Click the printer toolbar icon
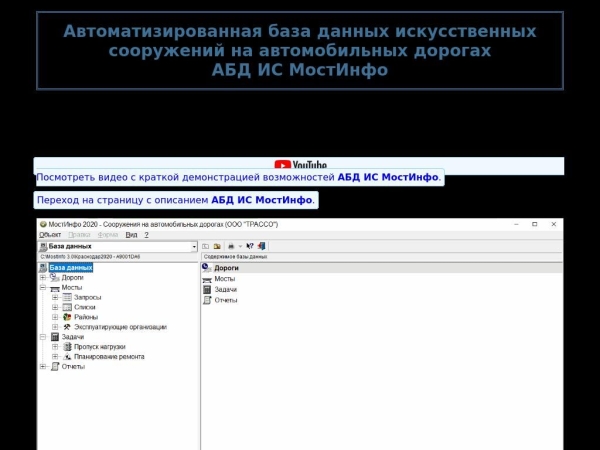Screen dimensions: 600x450 [231, 246]
